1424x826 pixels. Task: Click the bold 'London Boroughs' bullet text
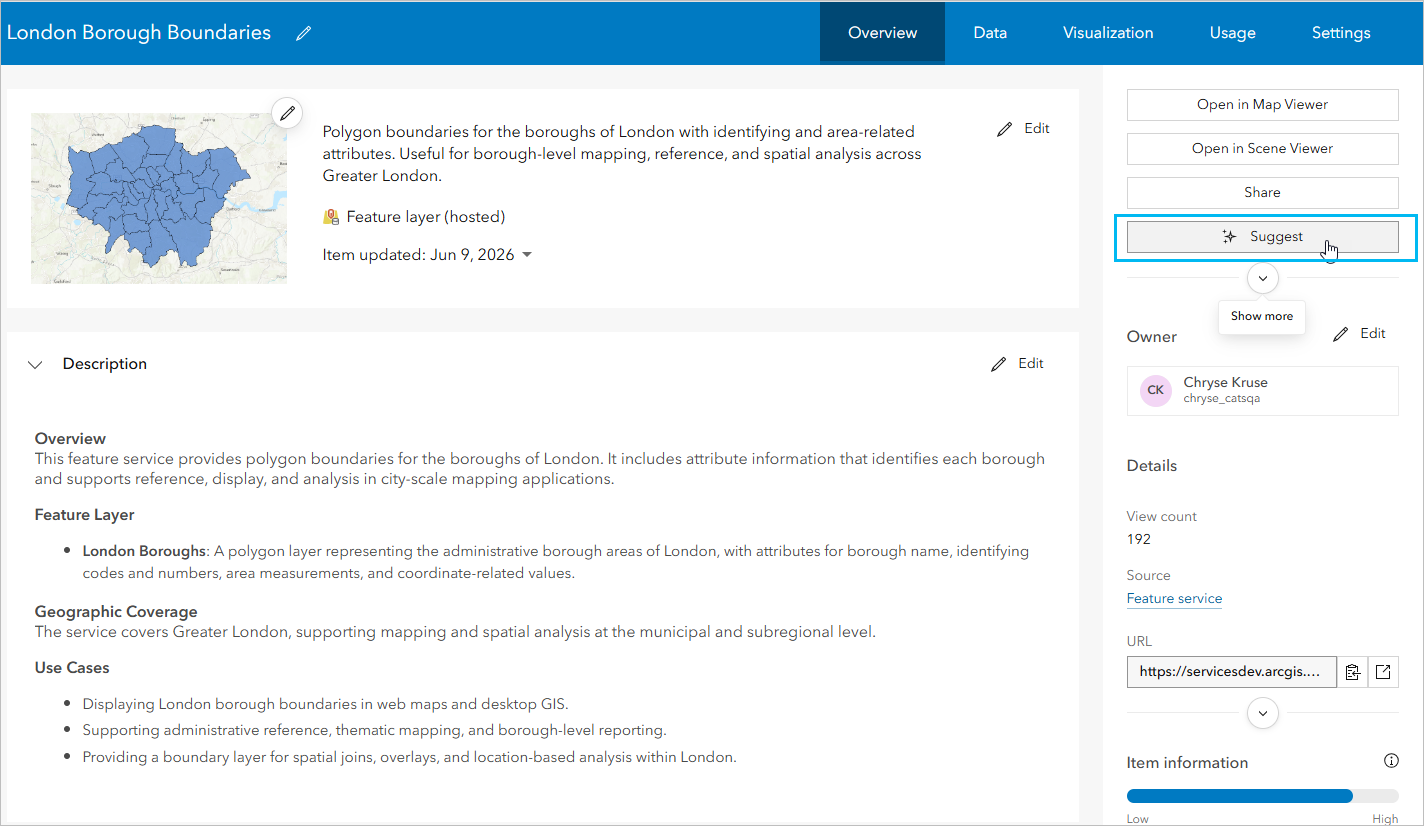pyautogui.click(x=144, y=551)
